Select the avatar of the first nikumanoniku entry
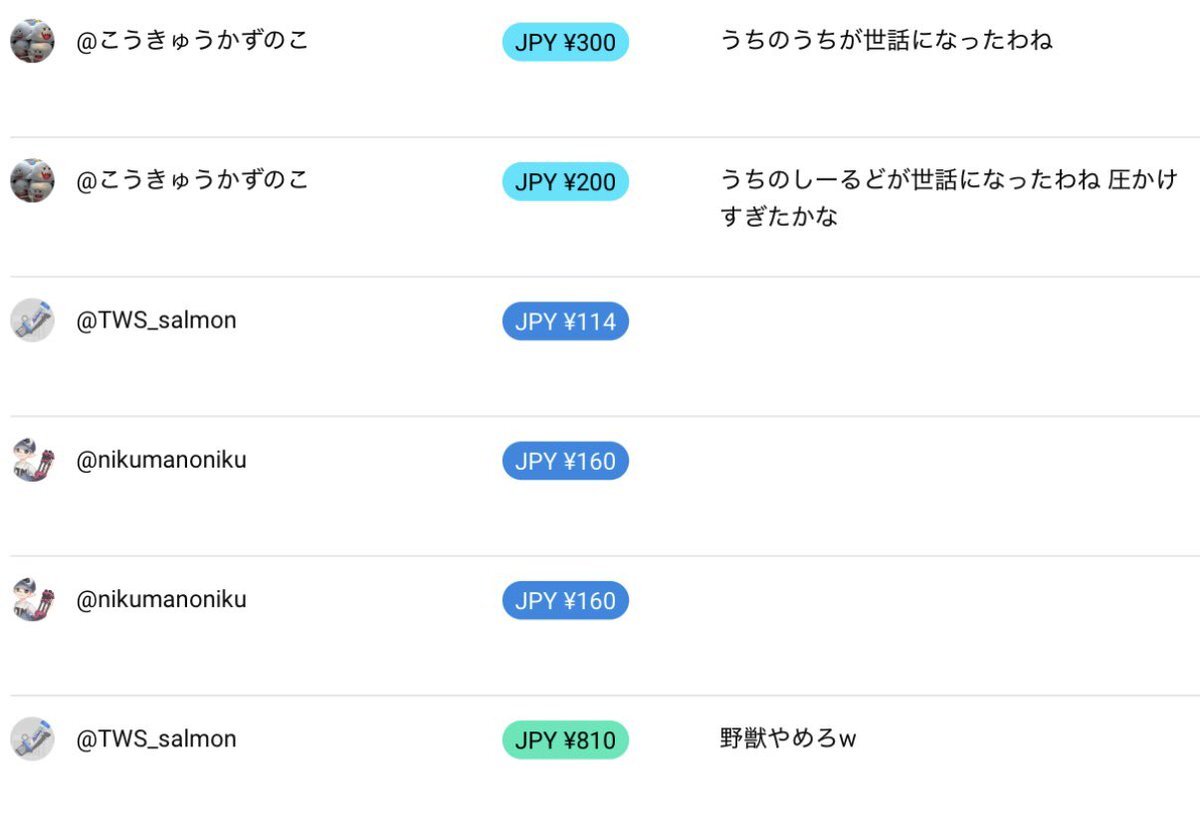1200x816 pixels. click(32, 460)
